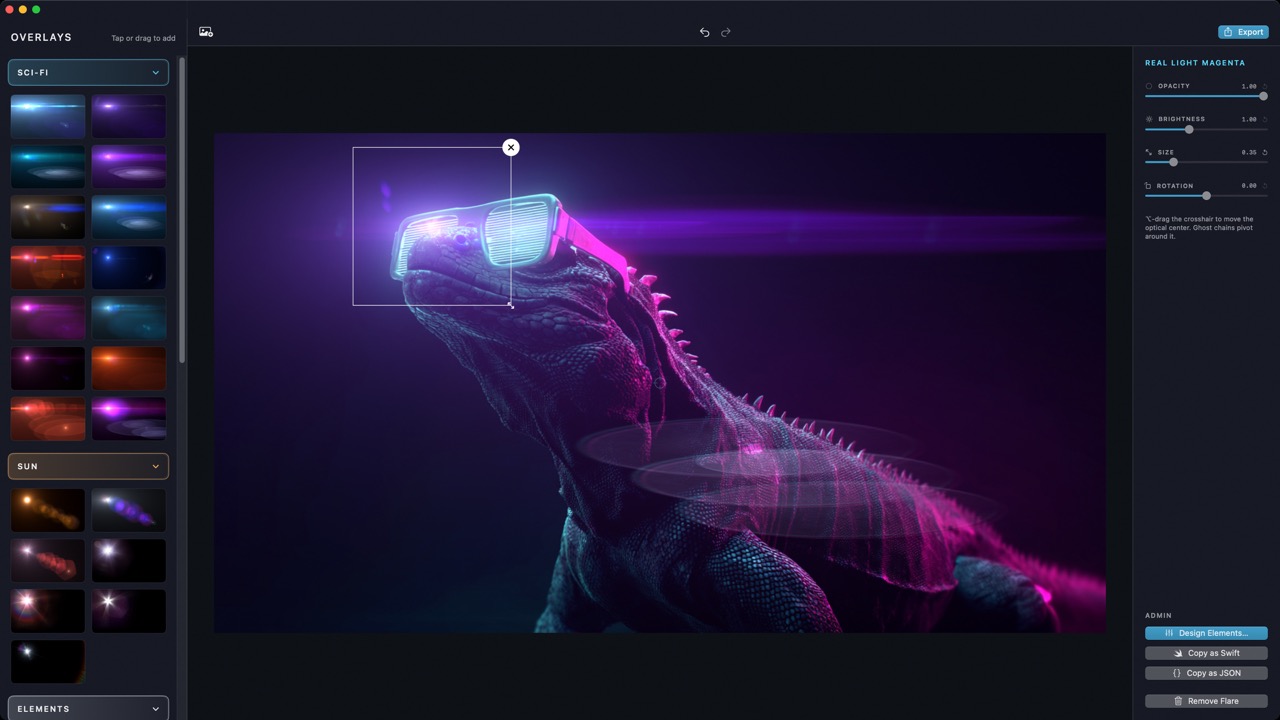Add the blue-purple bokeh chain Sun overlay
This screenshot has width=1280, height=720.
129,510
